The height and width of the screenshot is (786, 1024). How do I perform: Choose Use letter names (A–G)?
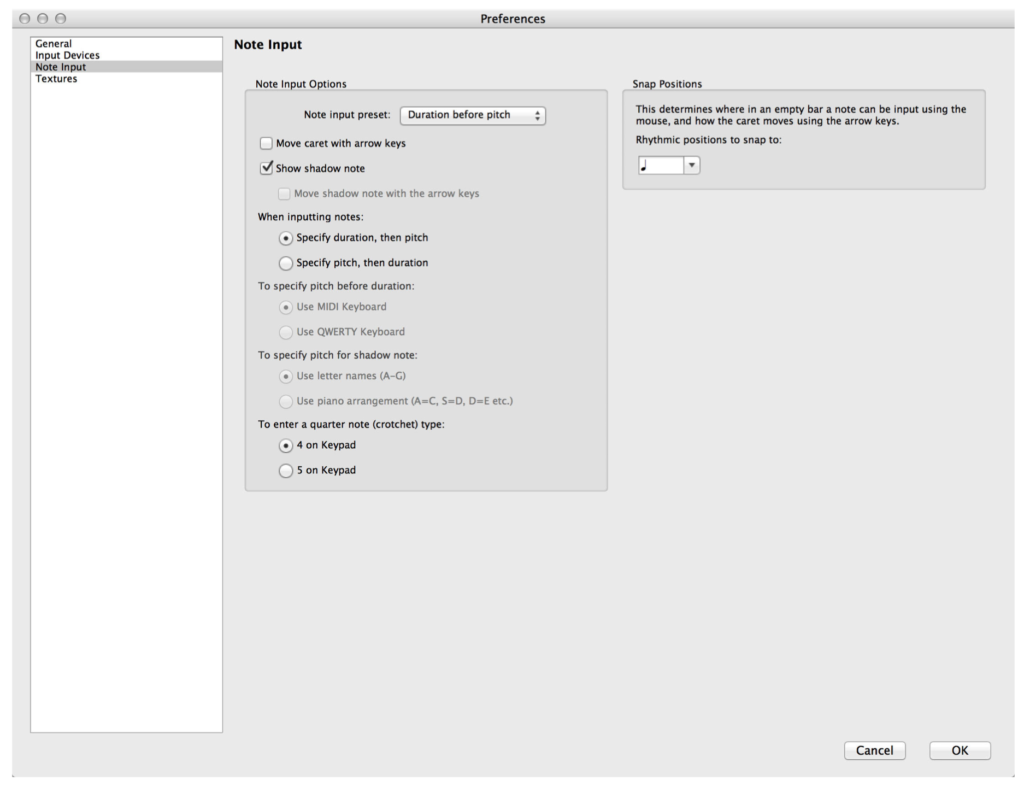(x=286, y=375)
